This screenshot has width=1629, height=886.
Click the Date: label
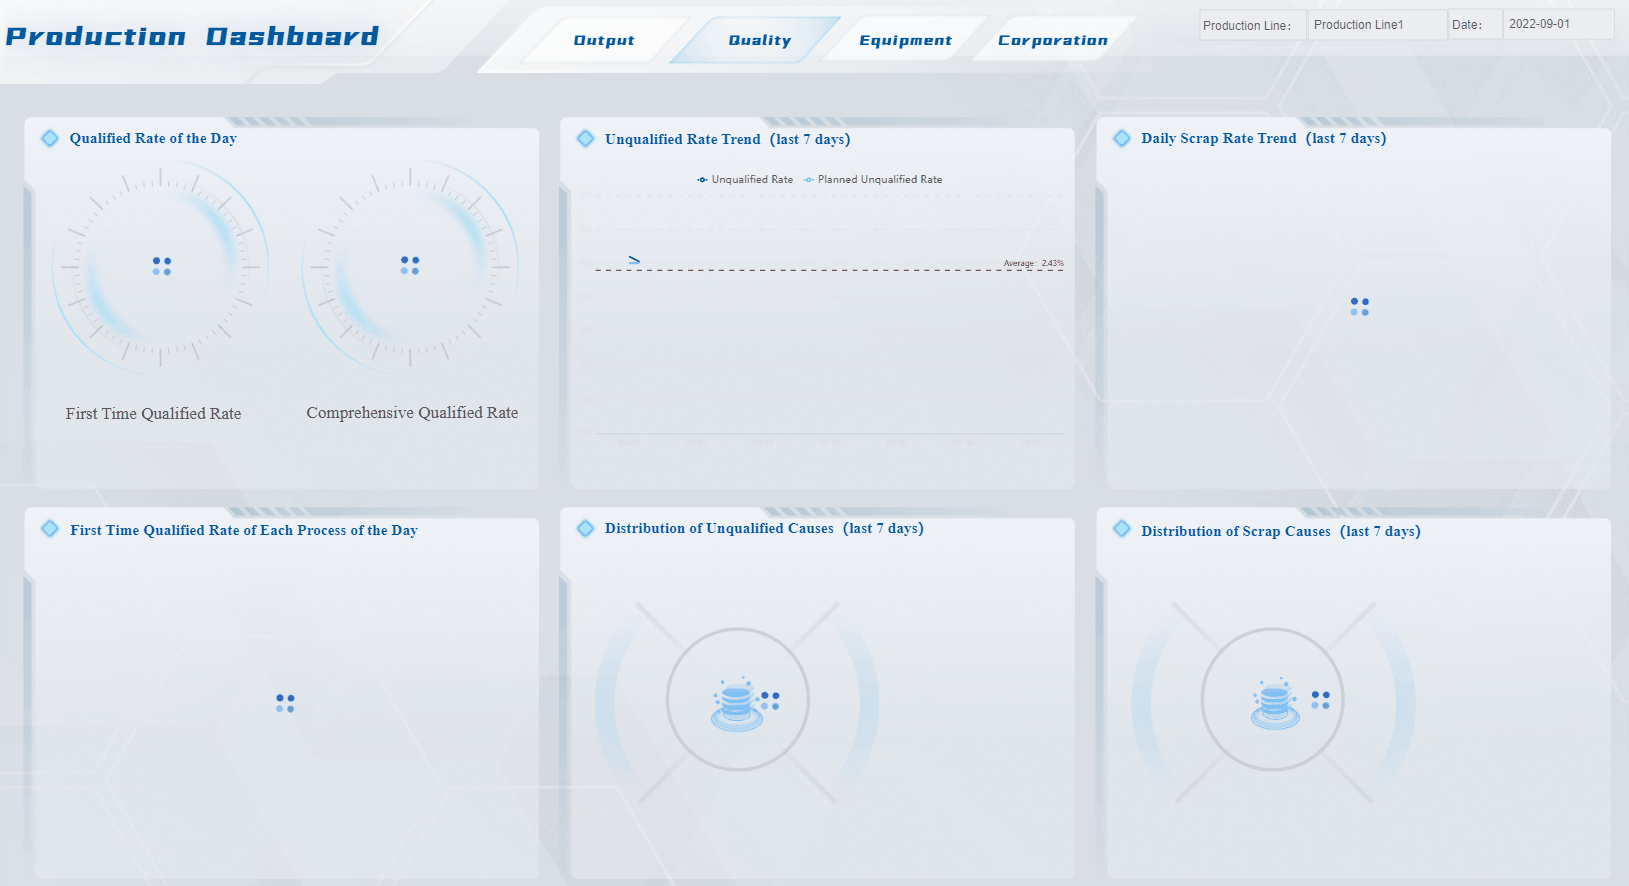tap(1467, 25)
